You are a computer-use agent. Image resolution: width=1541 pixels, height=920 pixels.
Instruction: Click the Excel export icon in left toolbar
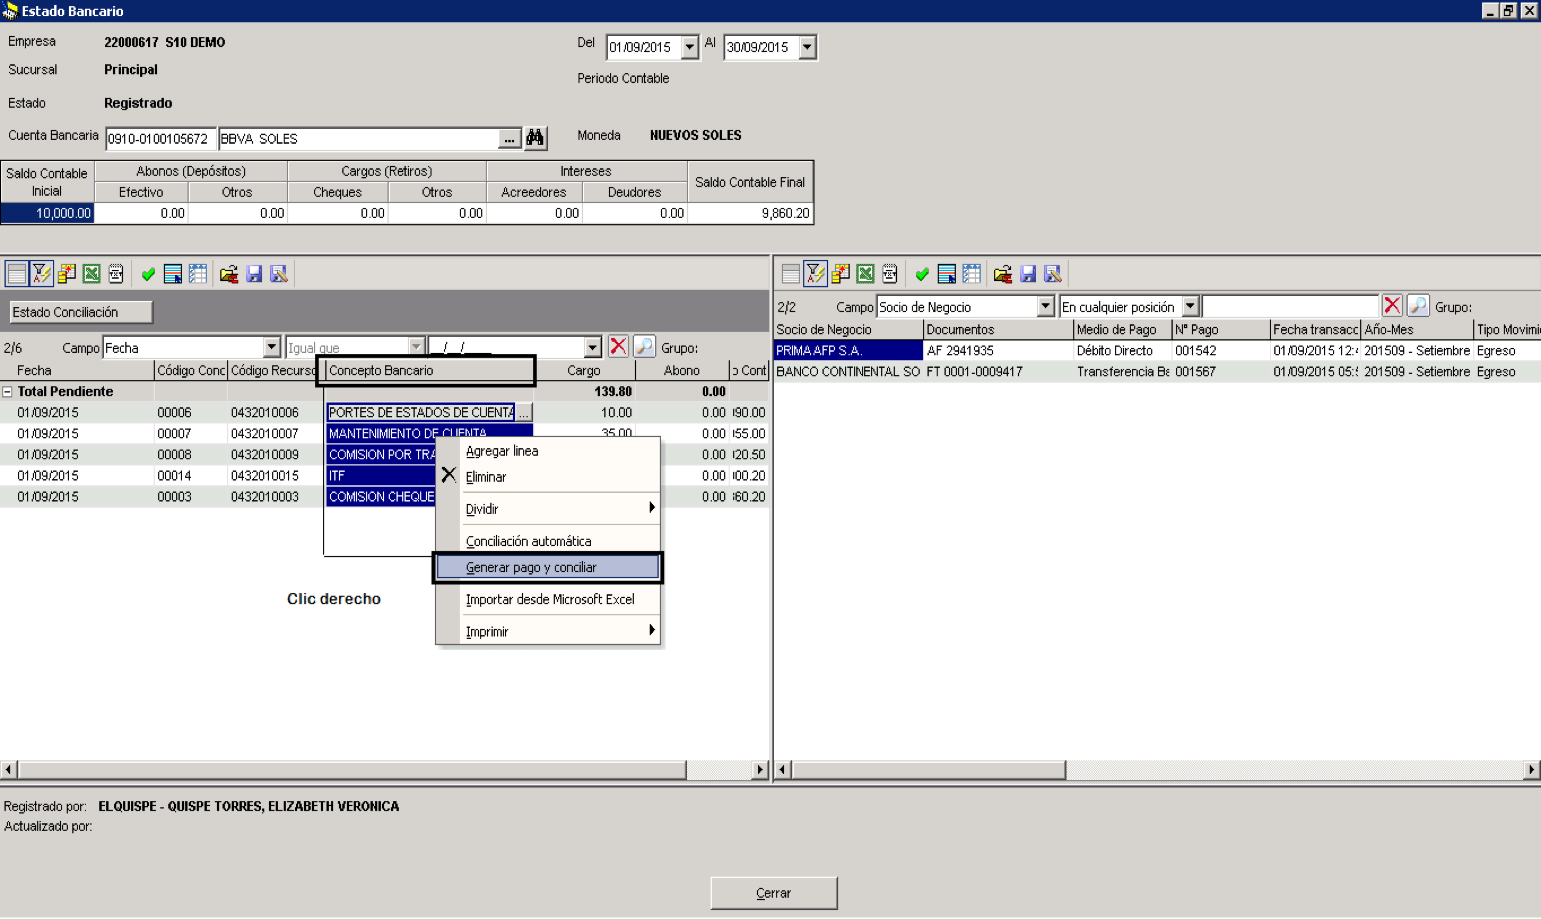[x=92, y=274]
